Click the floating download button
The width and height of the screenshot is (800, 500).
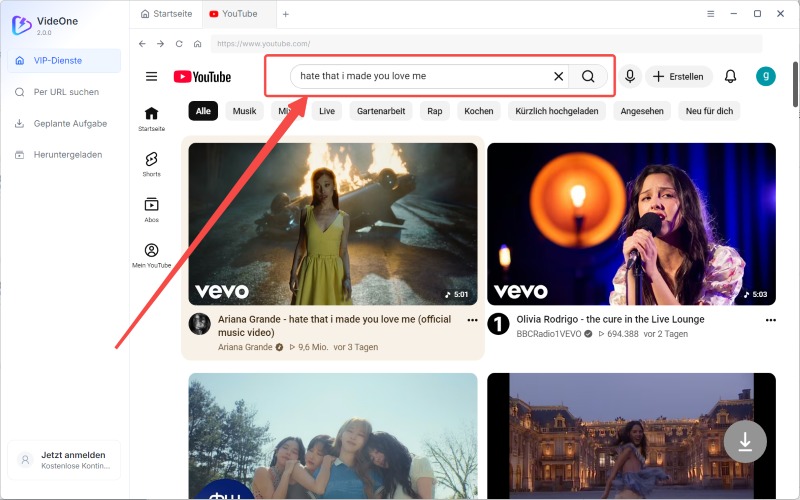(x=745, y=441)
